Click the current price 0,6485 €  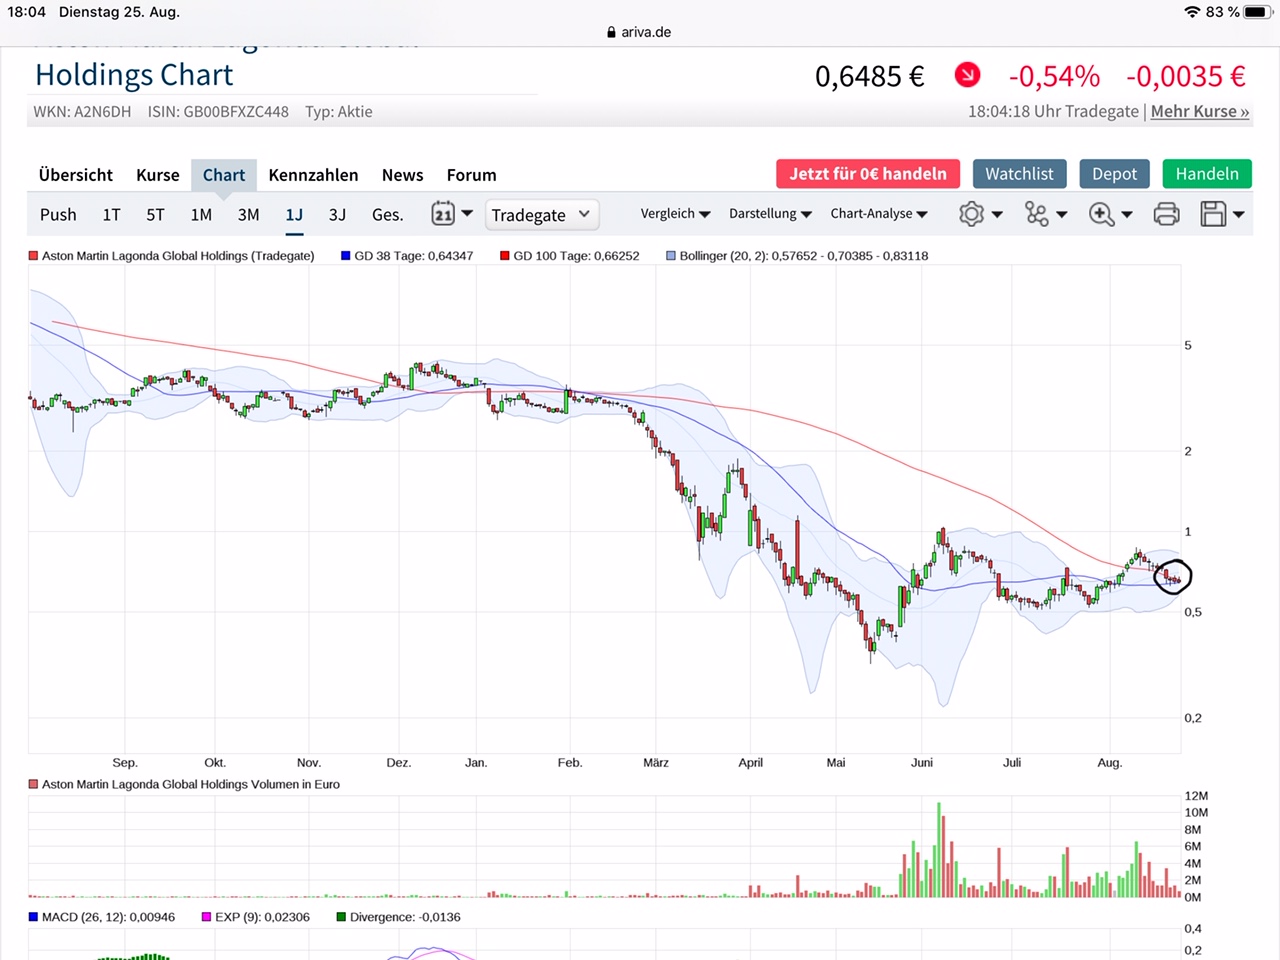(870, 76)
